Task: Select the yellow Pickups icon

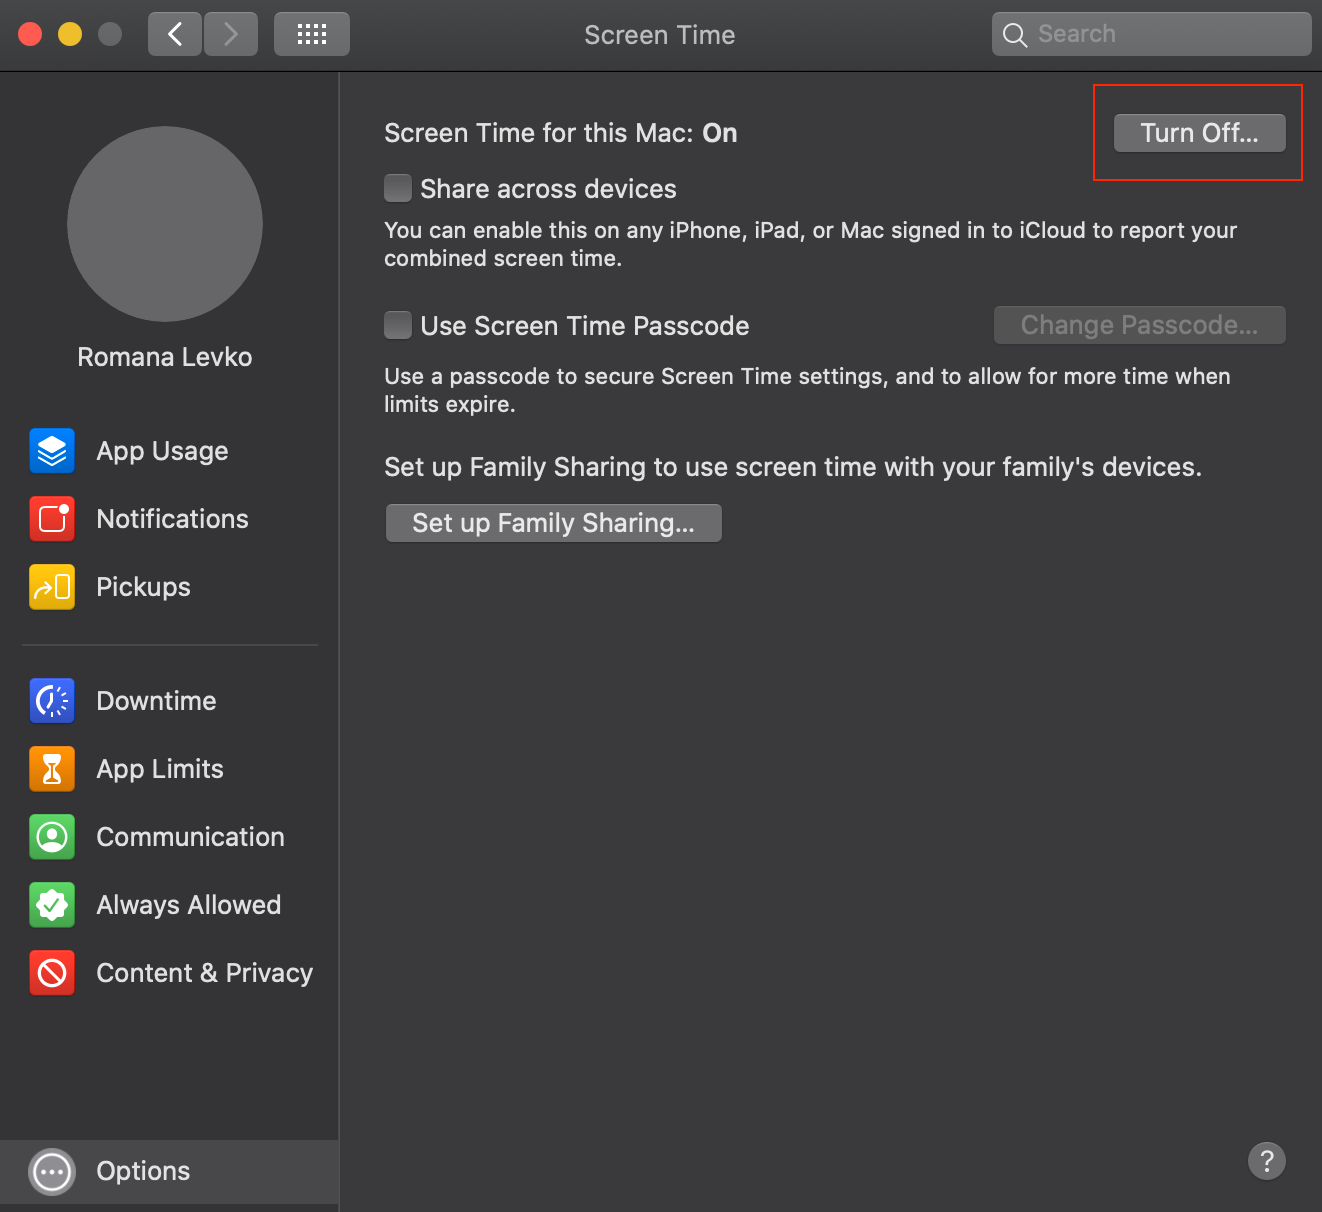Action: point(52,587)
